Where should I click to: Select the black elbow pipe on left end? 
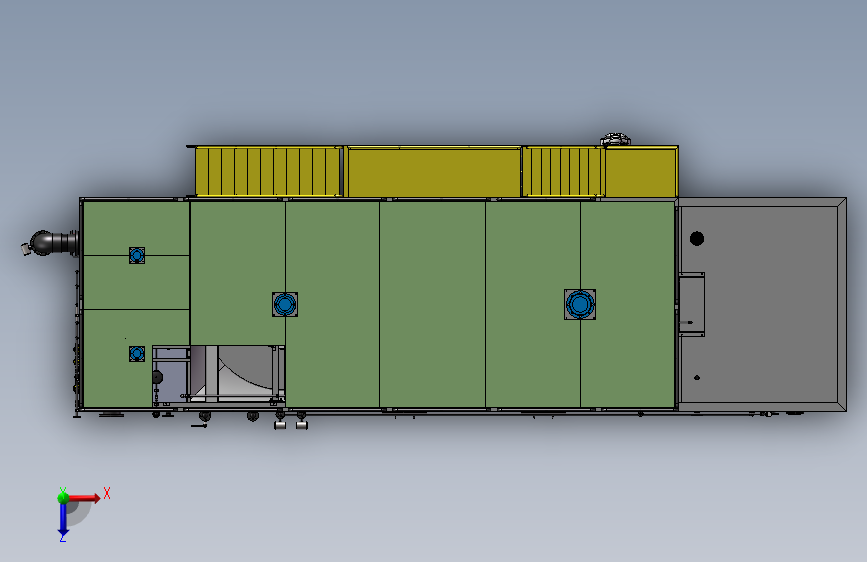coord(50,243)
